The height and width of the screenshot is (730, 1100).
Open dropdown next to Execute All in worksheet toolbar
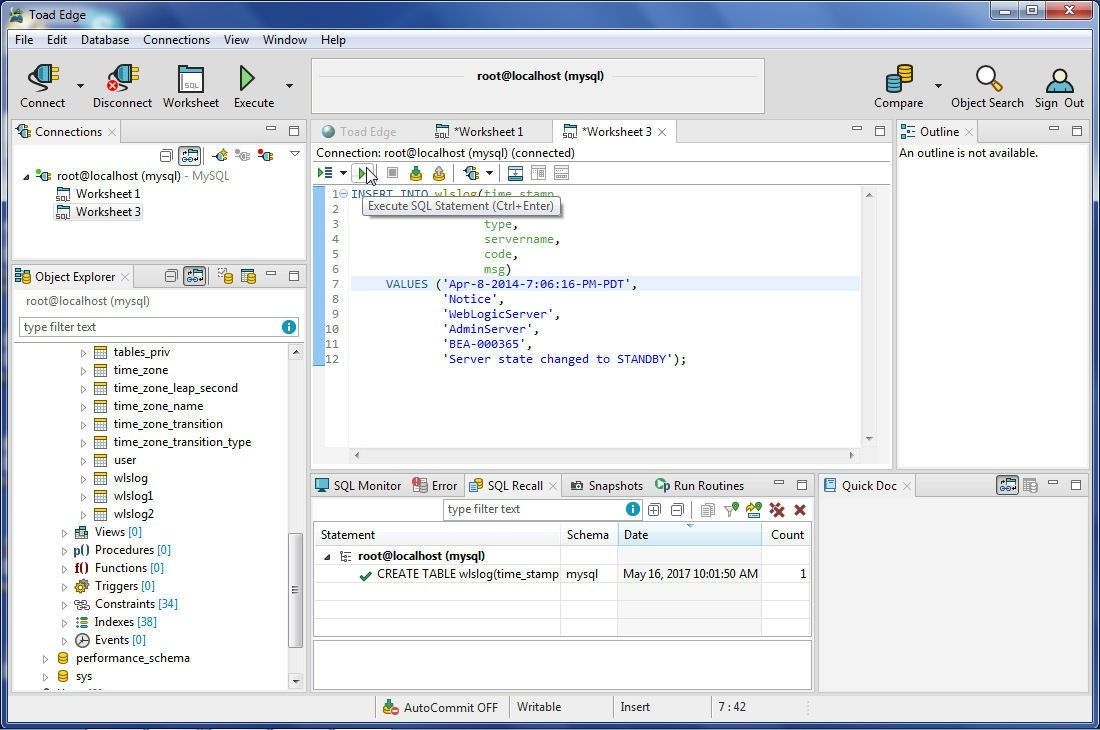(343, 173)
